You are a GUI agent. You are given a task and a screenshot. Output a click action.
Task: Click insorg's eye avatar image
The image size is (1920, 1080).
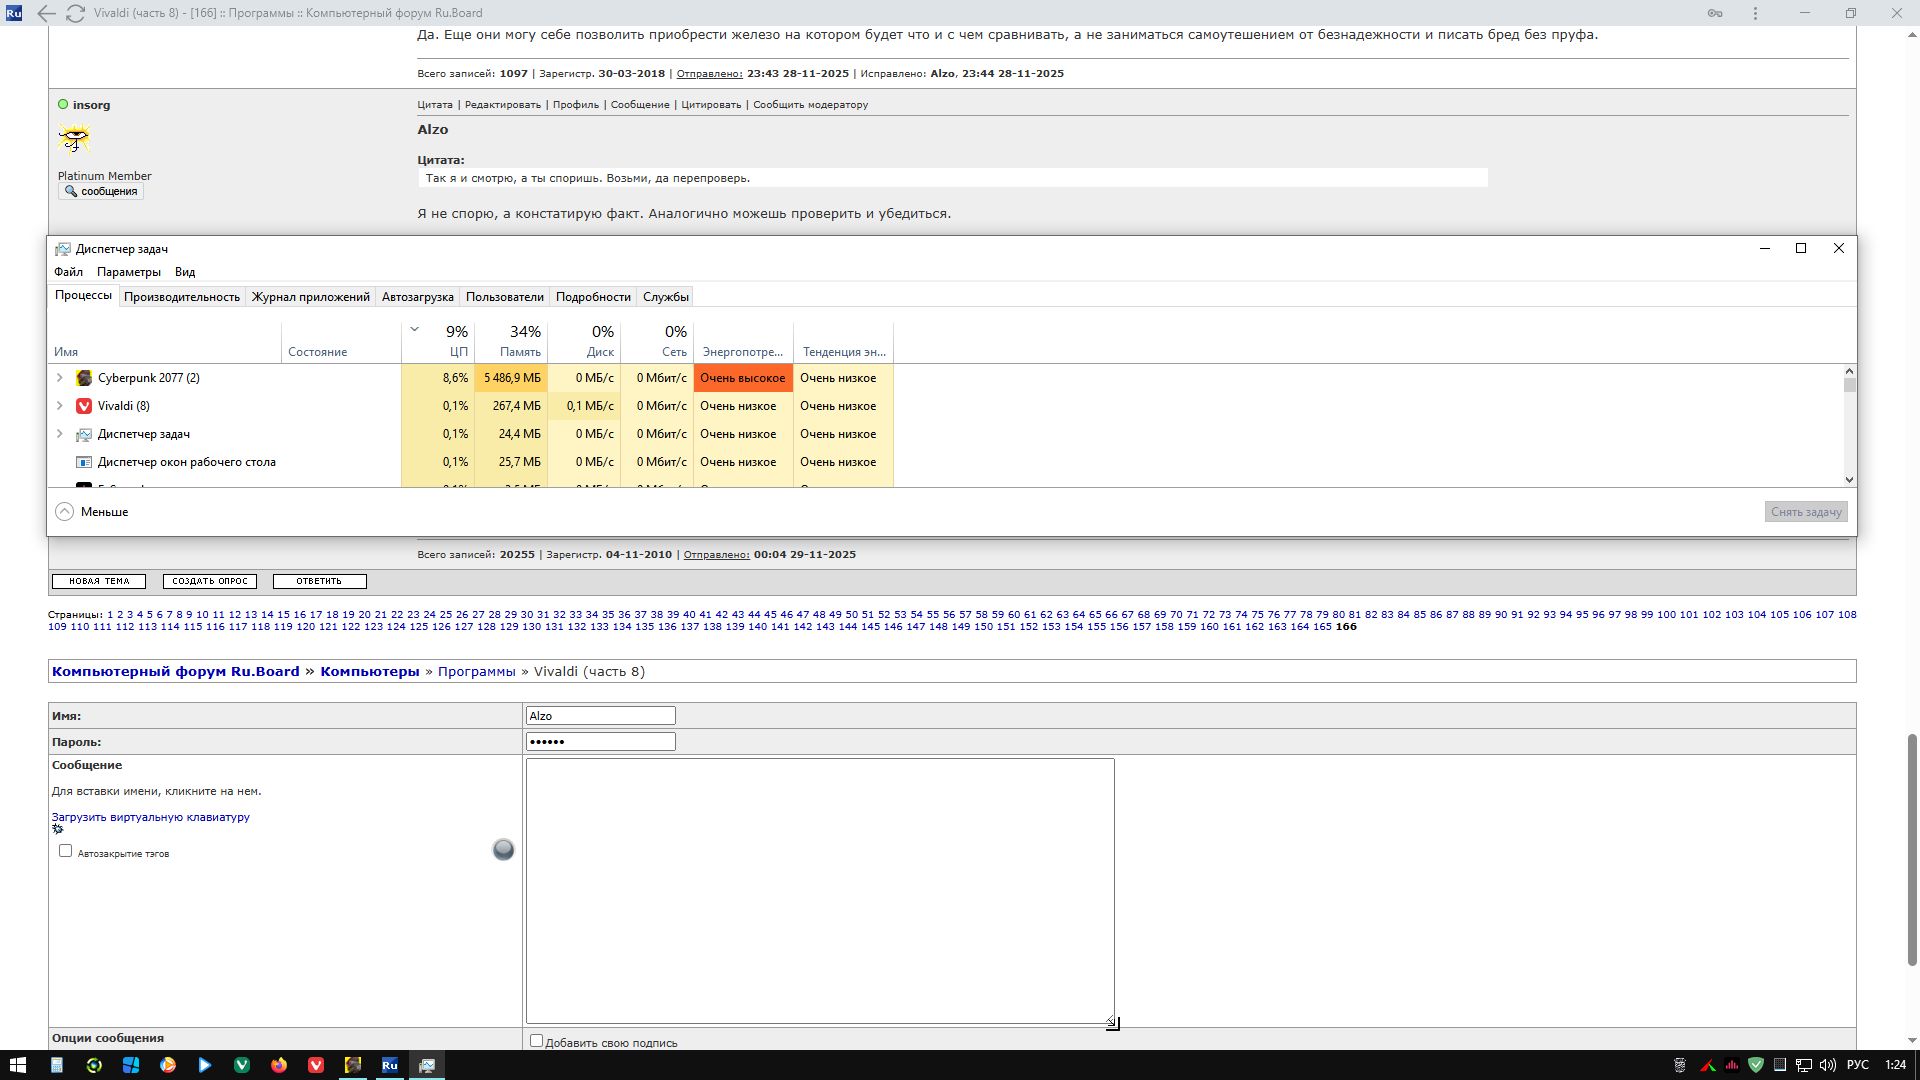(74, 139)
